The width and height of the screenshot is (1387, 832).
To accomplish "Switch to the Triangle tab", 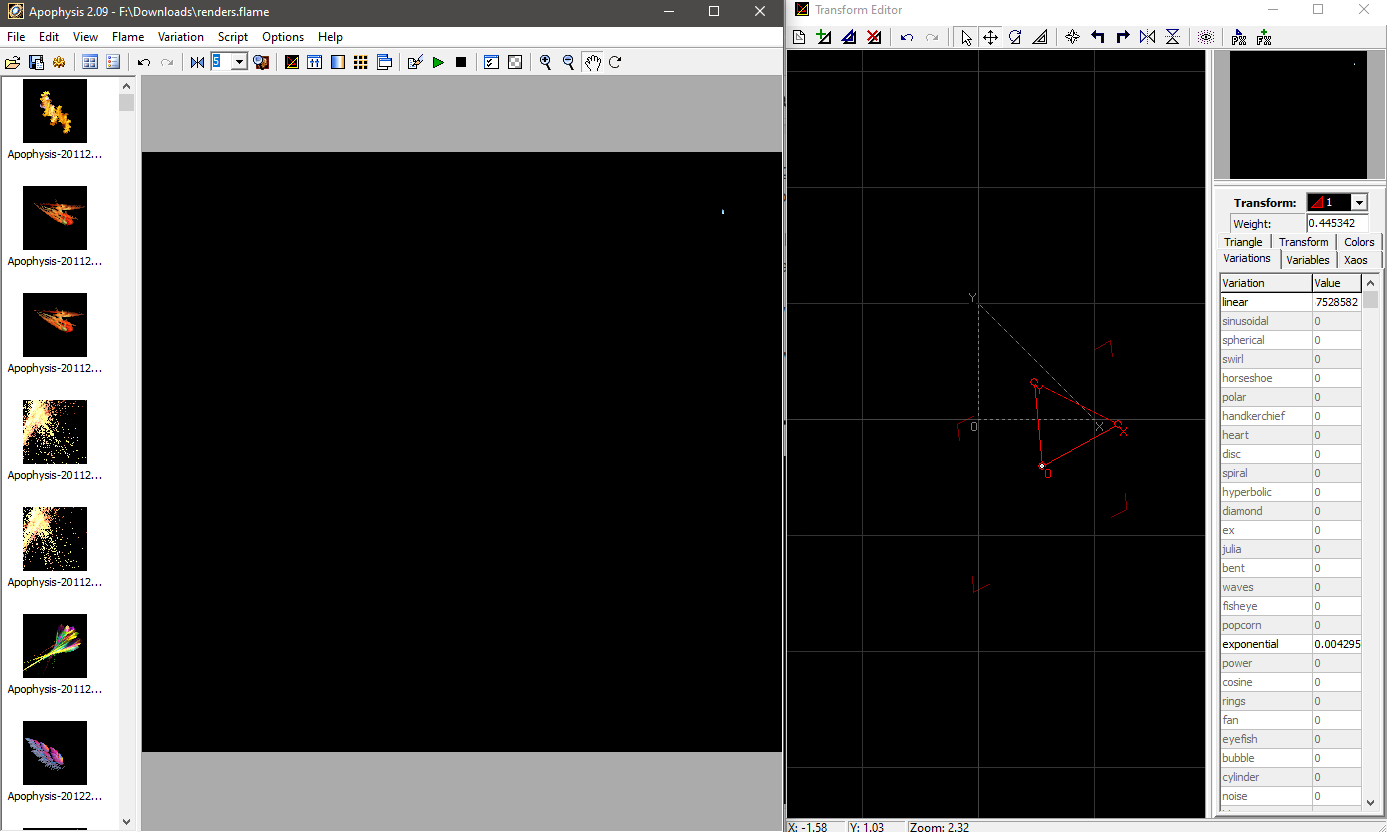I will [1243, 242].
